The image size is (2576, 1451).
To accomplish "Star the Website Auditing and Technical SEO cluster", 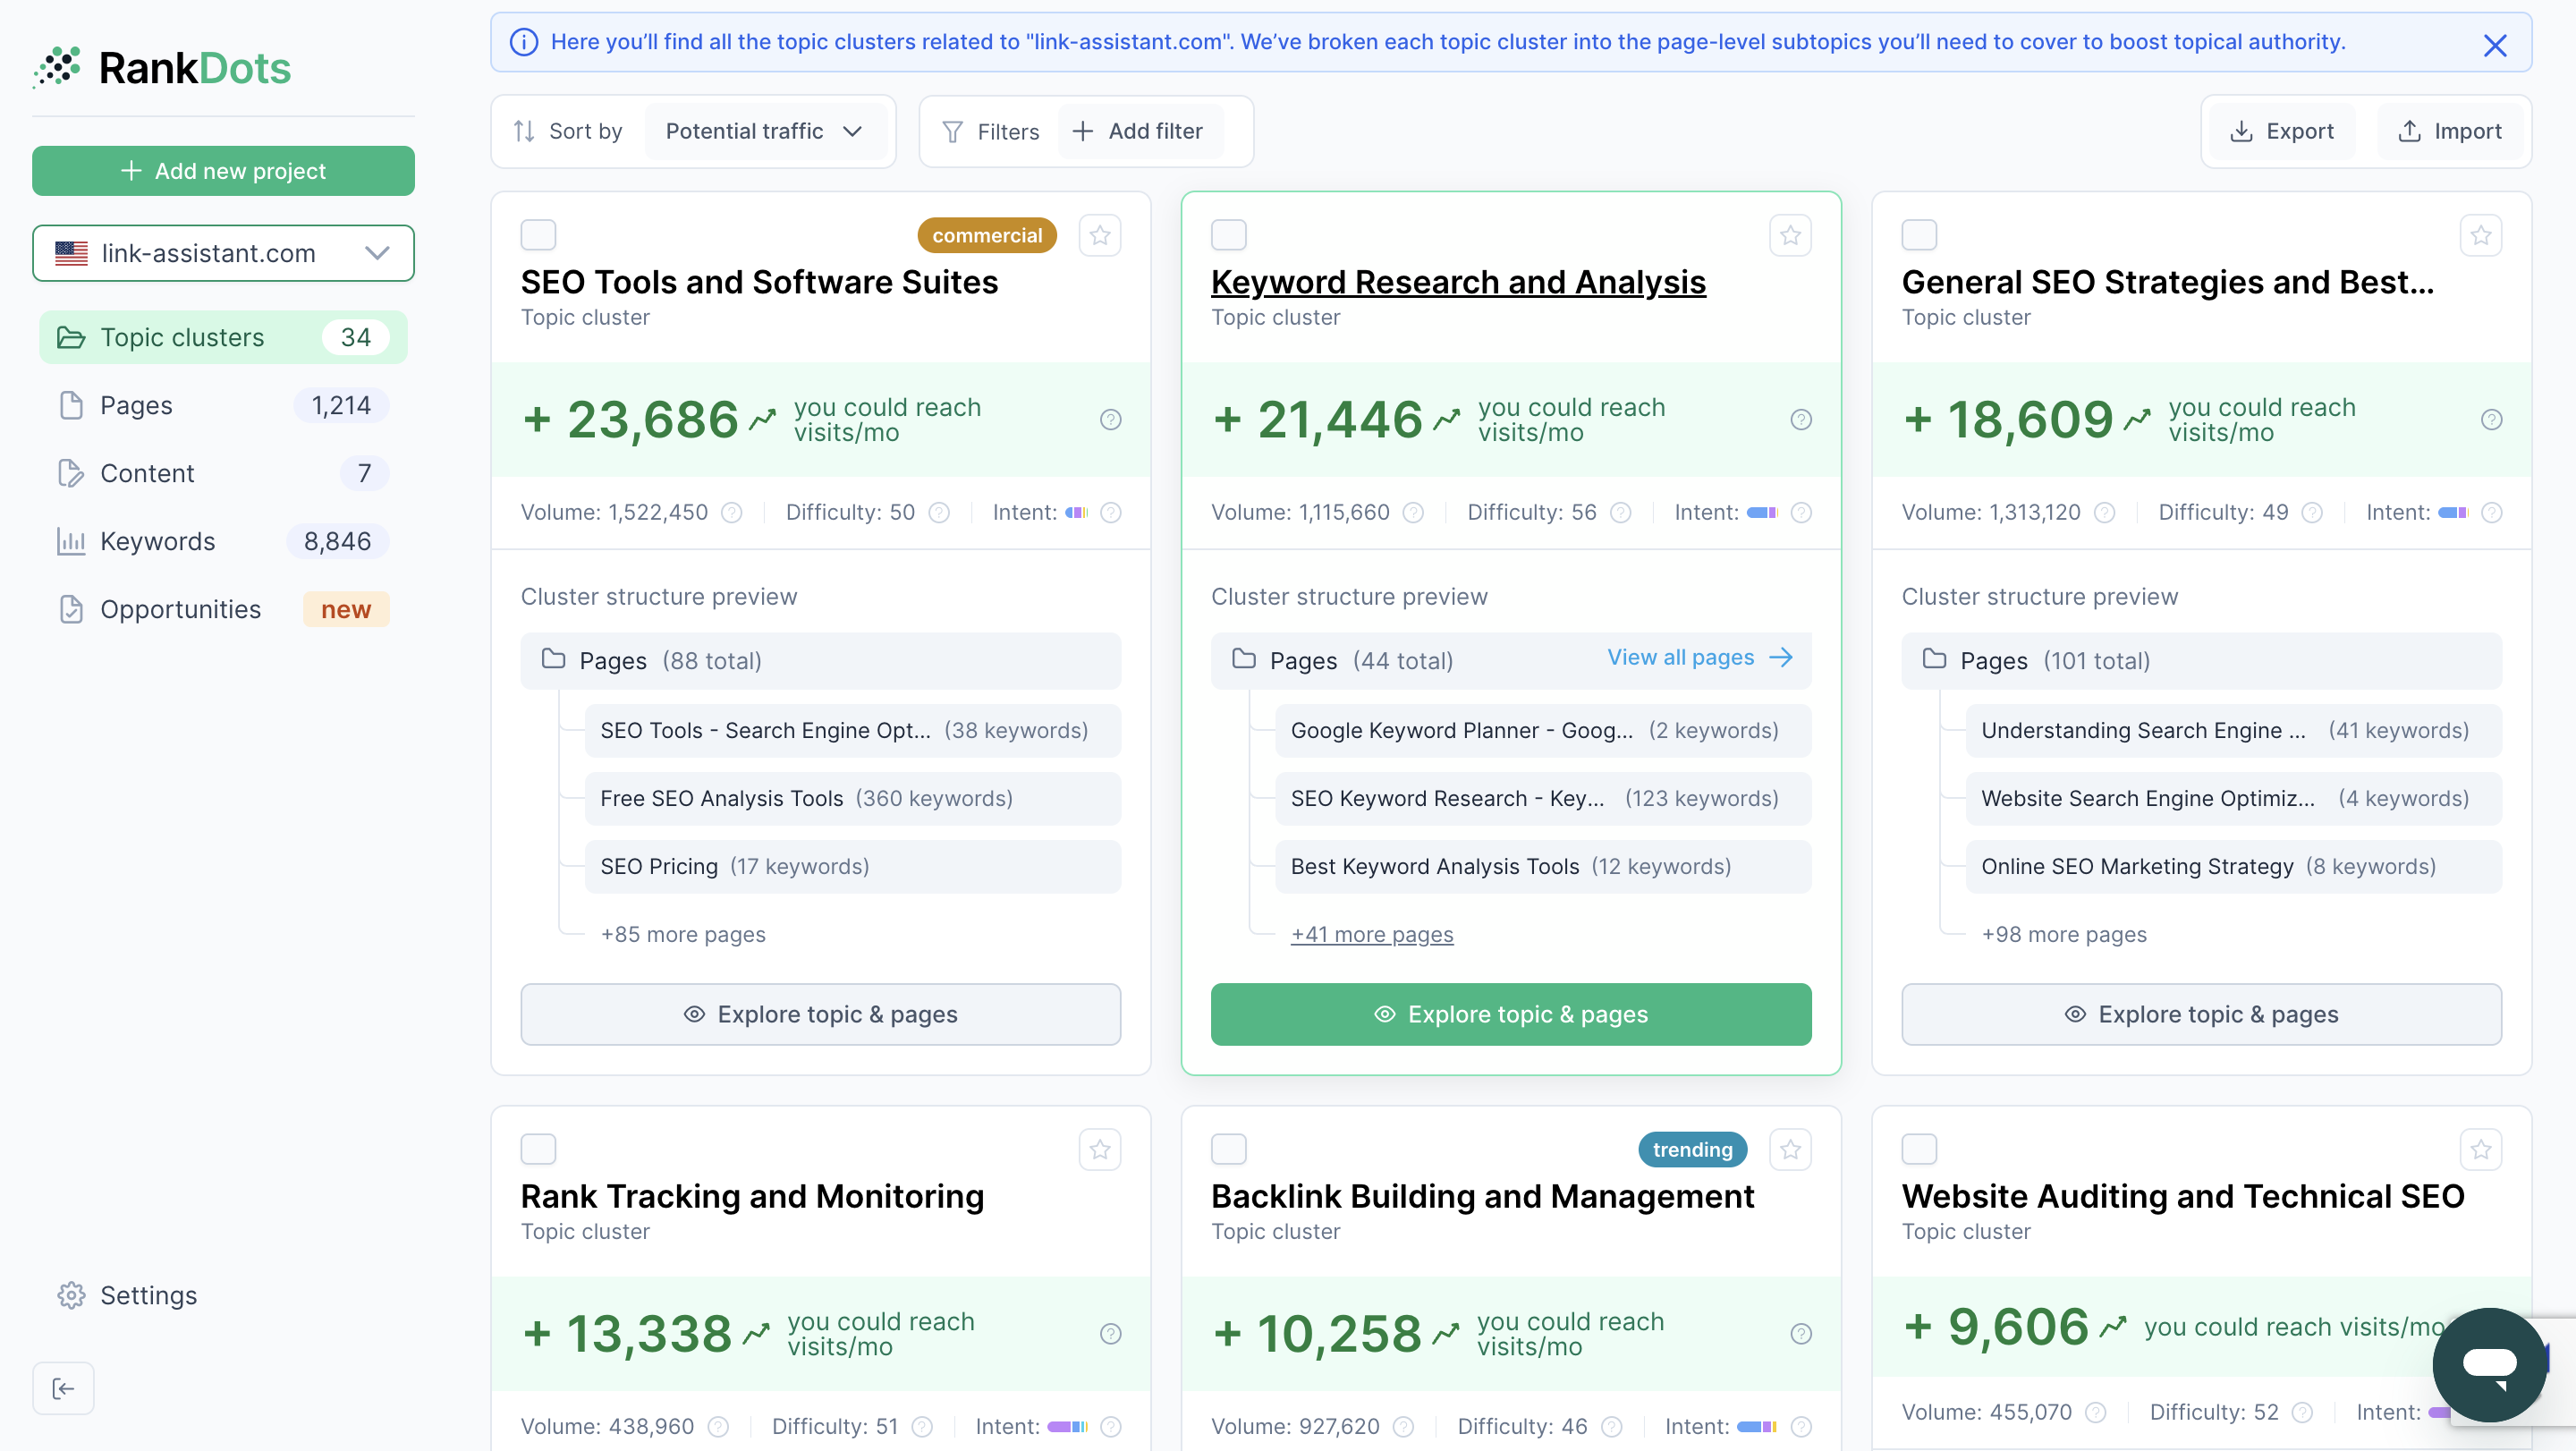I will [x=2481, y=1149].
